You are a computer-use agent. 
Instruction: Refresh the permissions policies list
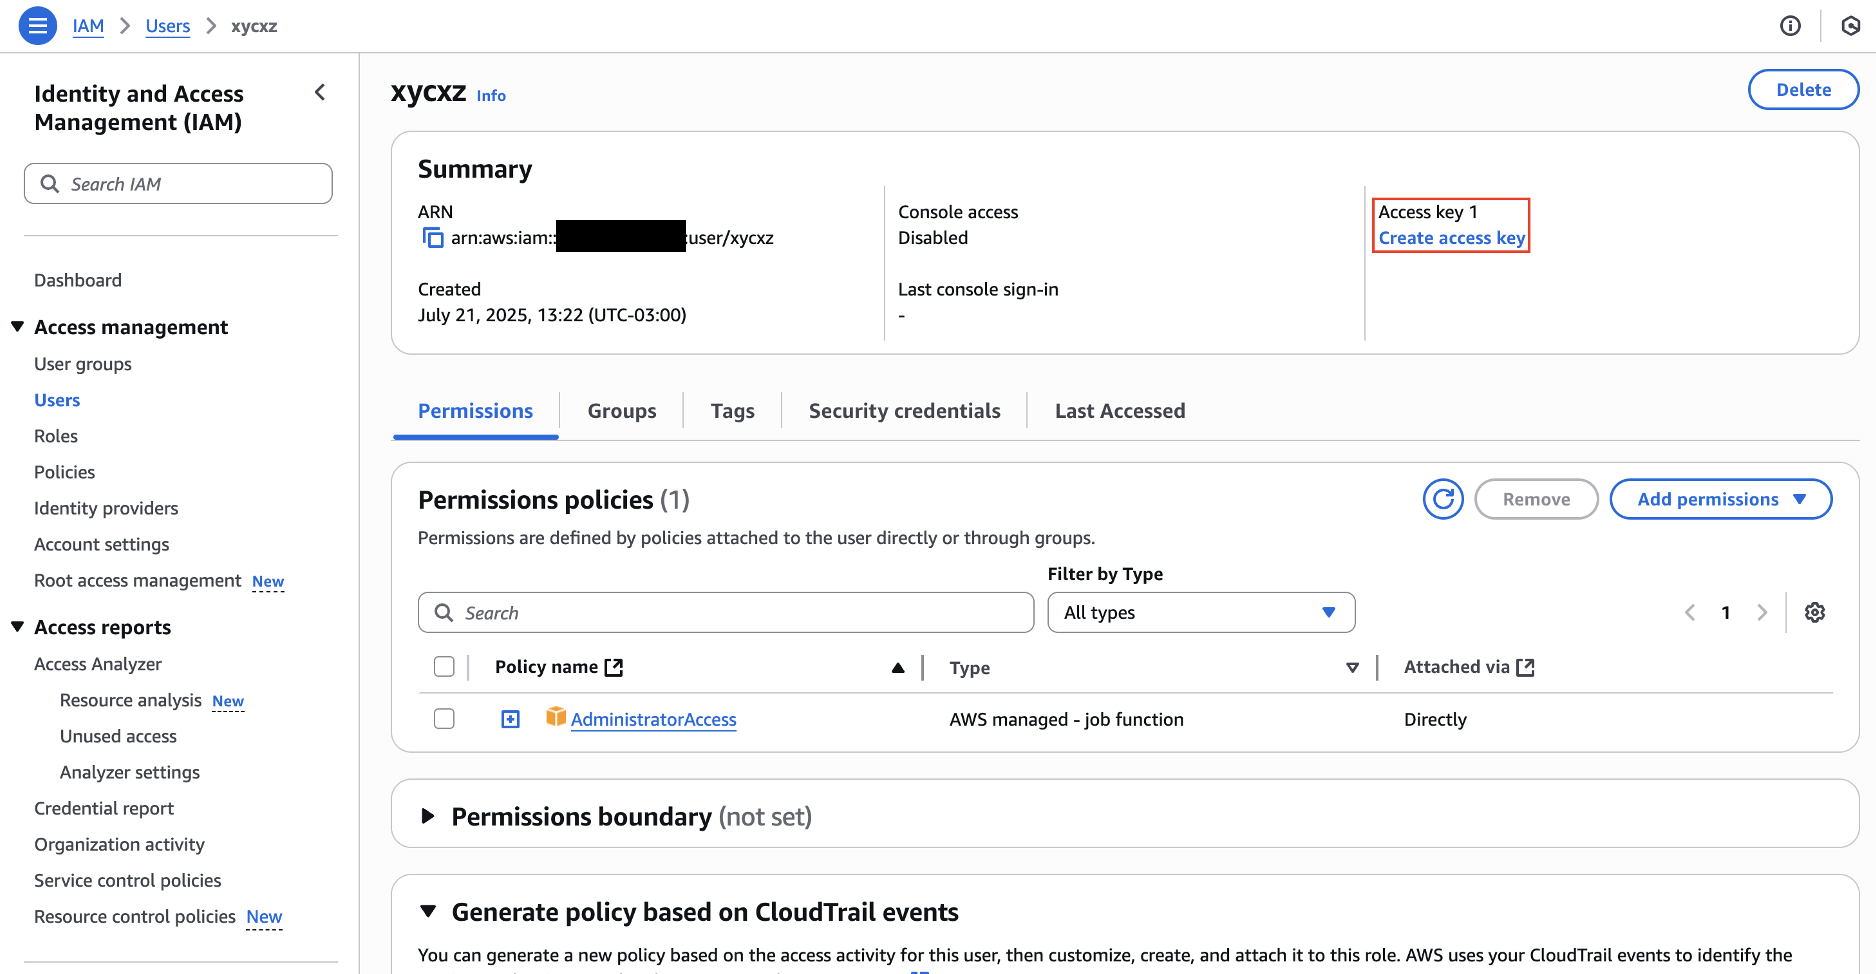tap(1443, 499)
